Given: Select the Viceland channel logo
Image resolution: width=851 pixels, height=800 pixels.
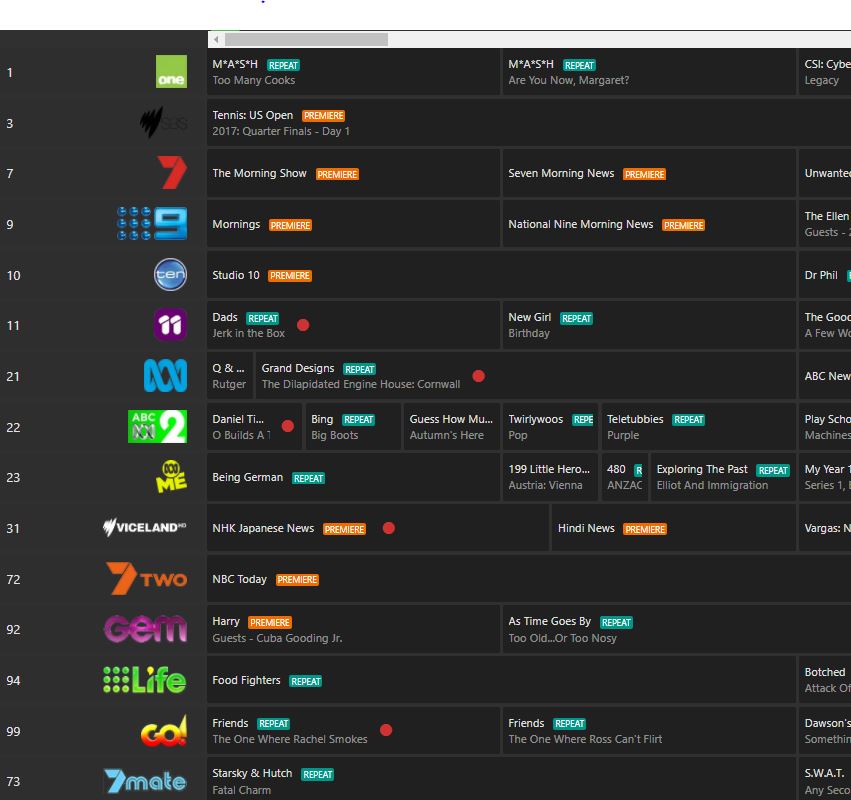Looking at the screenshot, I should click(x=144, y=527).
